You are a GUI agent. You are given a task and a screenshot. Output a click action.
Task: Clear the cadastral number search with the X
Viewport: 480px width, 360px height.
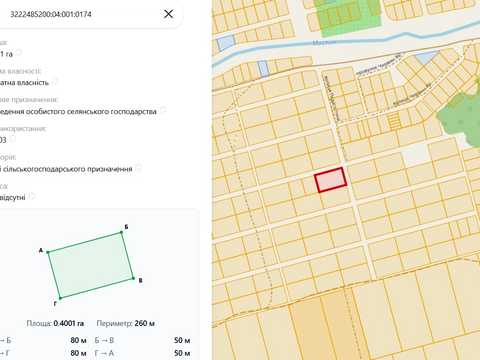click(168, 14)
